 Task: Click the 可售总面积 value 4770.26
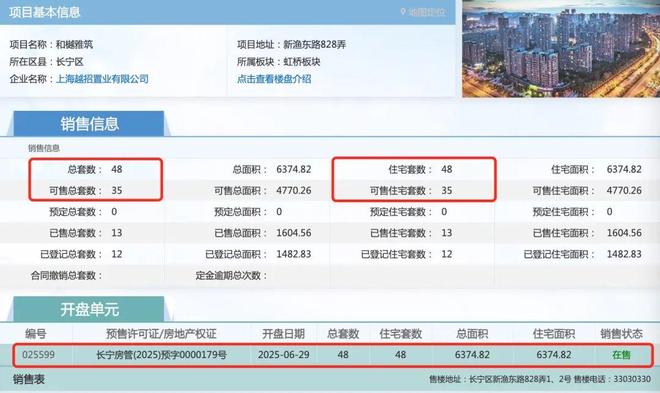coord(294,191)
